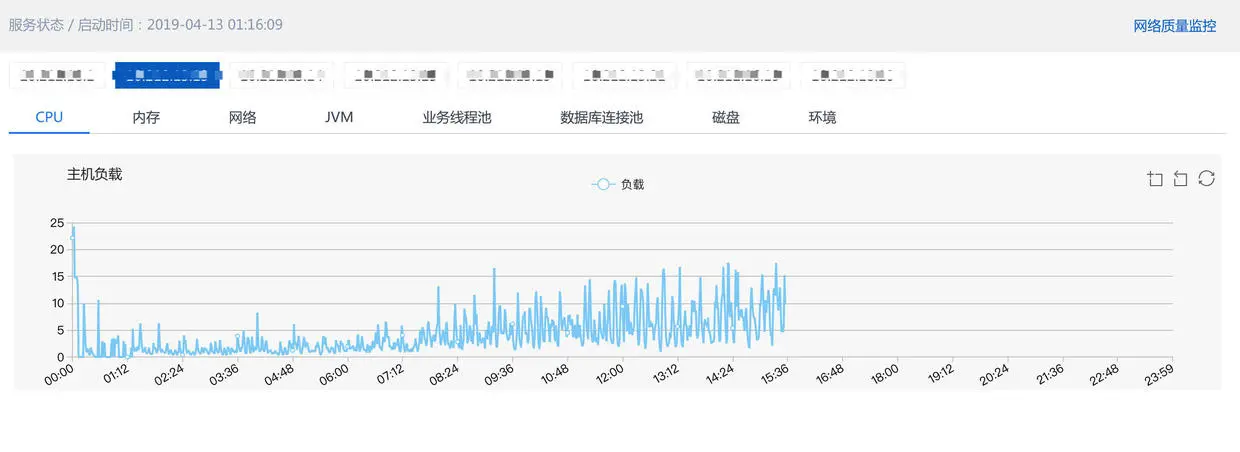Switch to the 内存 tab
Image resolution: width=1240 pixels, height=452 pixels.
[x=146, y=117]
